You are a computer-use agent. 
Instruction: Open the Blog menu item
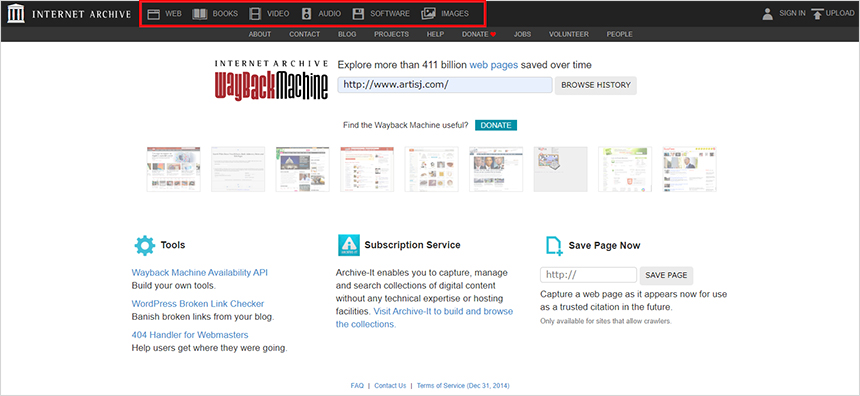click(x=347, y=34)
